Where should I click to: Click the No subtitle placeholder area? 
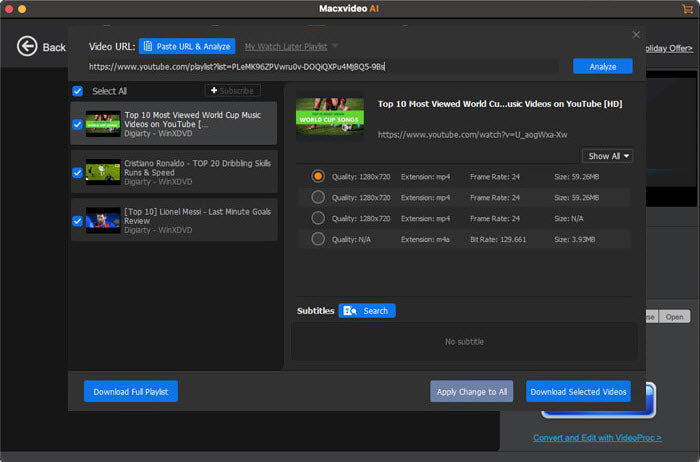point(464,341)
